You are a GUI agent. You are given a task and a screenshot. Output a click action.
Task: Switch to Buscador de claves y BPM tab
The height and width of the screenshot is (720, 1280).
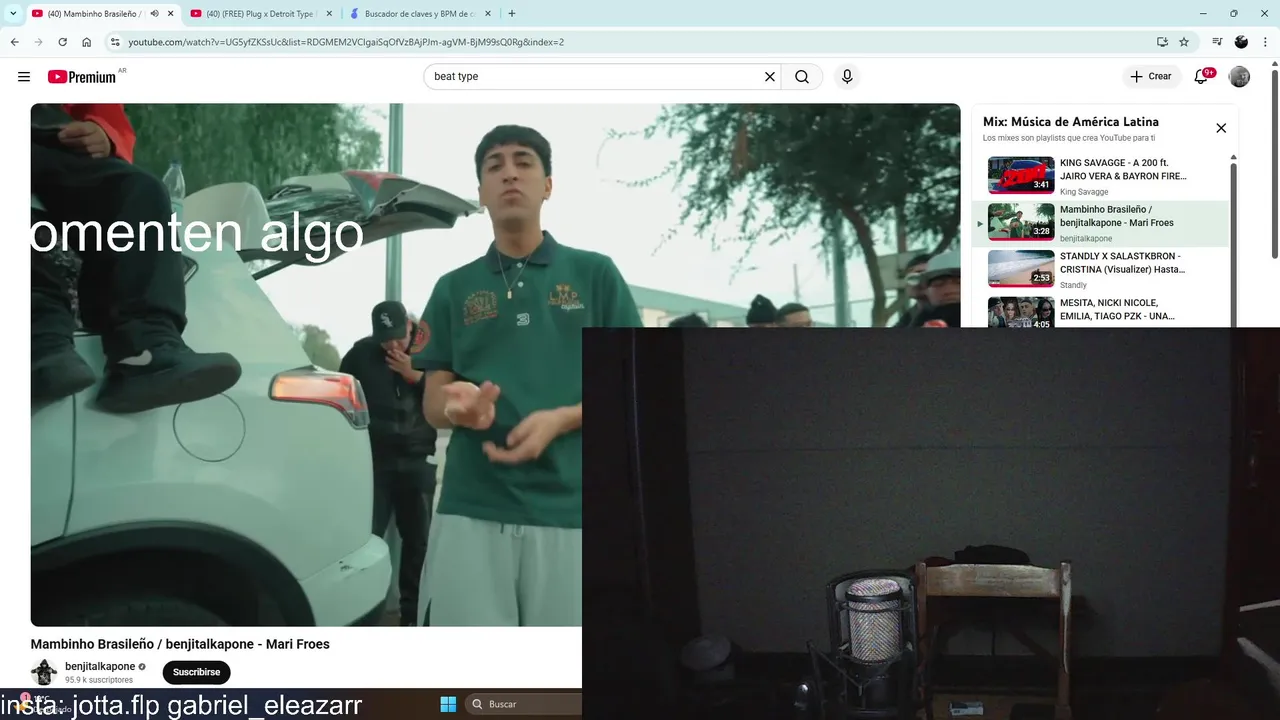click(x=418, y=14)
